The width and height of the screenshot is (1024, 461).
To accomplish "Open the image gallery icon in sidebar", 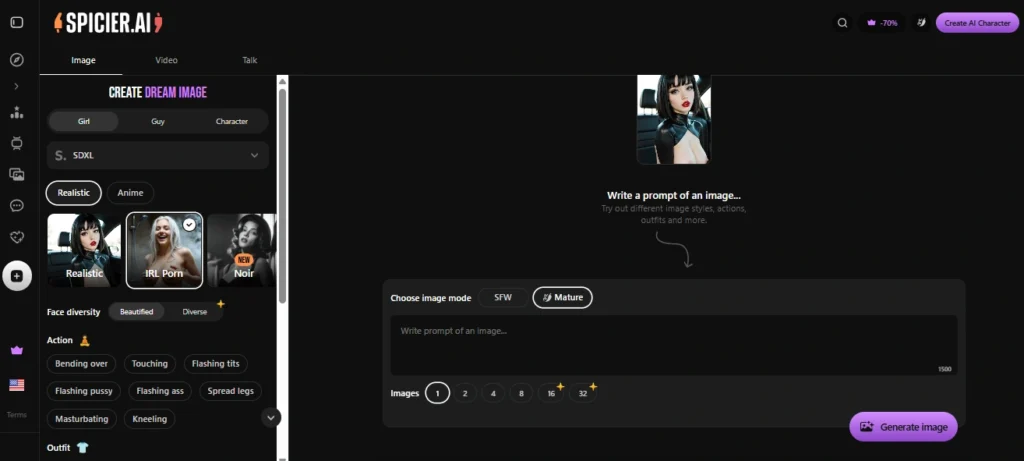I will 17,174.
